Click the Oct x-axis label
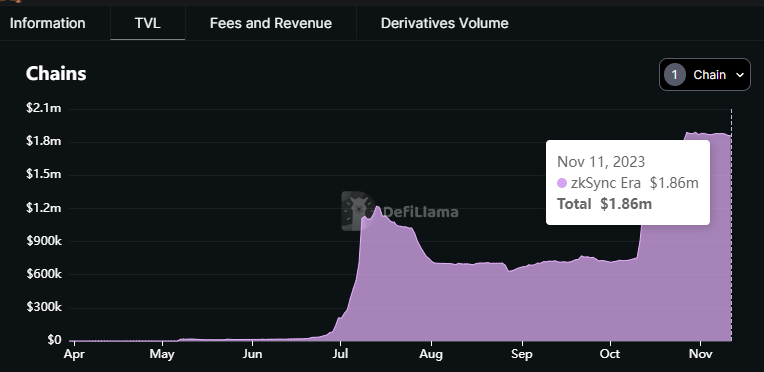 [x=610, y=354]
